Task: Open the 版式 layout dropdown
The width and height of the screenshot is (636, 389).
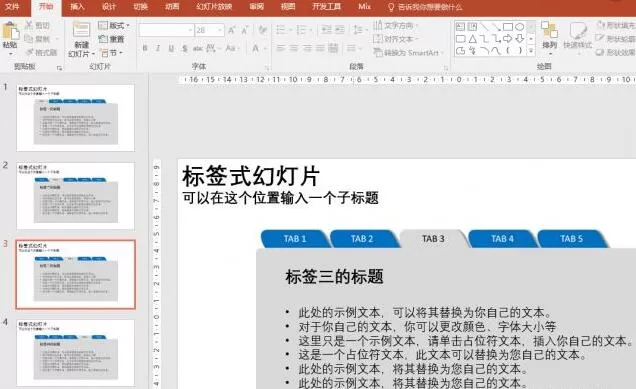Action: point(114,25)
